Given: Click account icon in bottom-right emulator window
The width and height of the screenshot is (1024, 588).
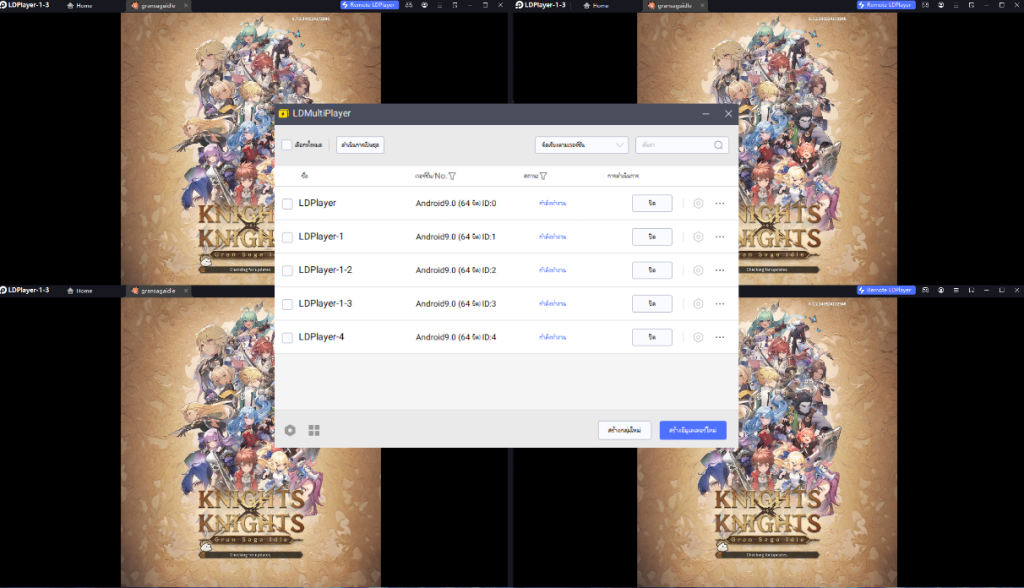Looking at the screenshot, I should pyautogui.click(x=941, y=290).
